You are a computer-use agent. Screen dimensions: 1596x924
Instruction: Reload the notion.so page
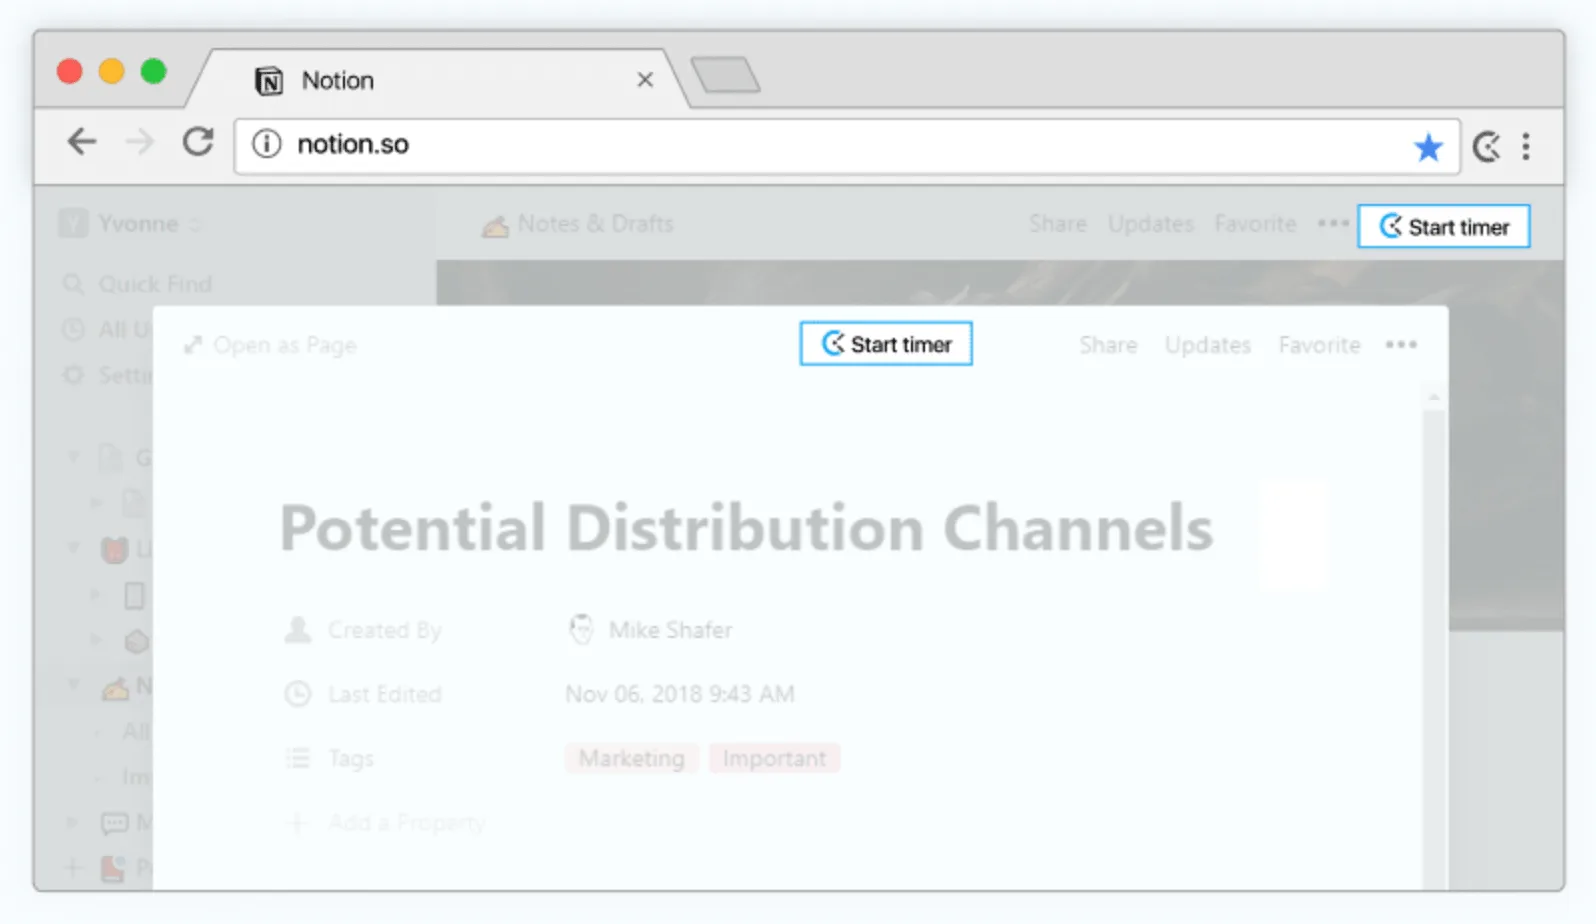tap(198, 143)
